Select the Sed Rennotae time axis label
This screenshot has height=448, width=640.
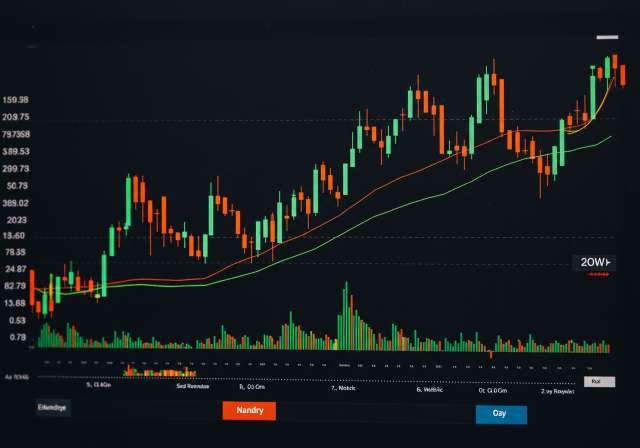[193, 385]
